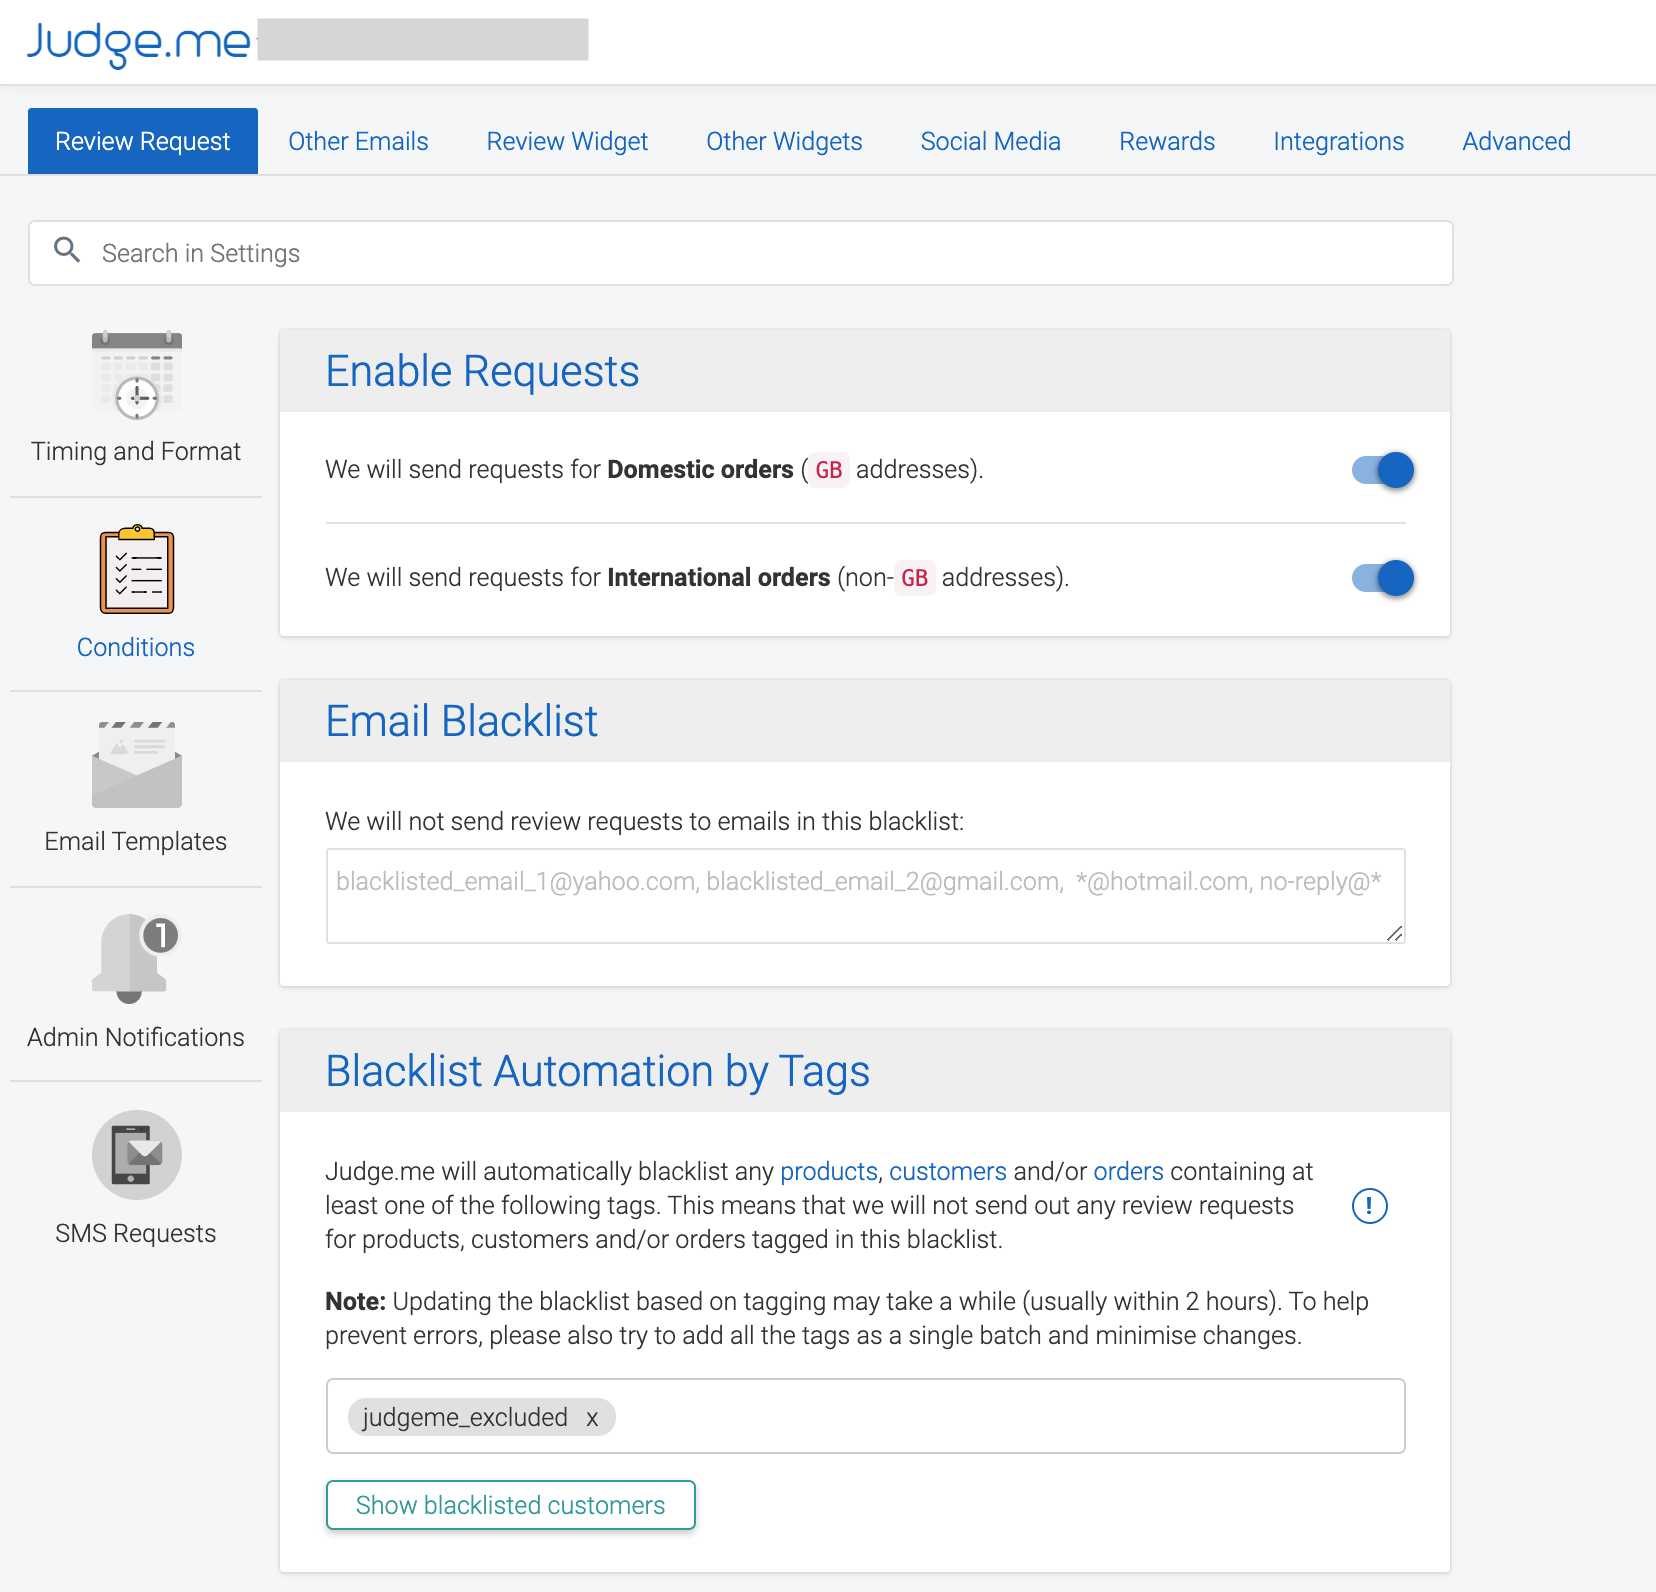Click the Search in Settings field
This screenshot has width=1656, height=1592.
tap(741, 253)
